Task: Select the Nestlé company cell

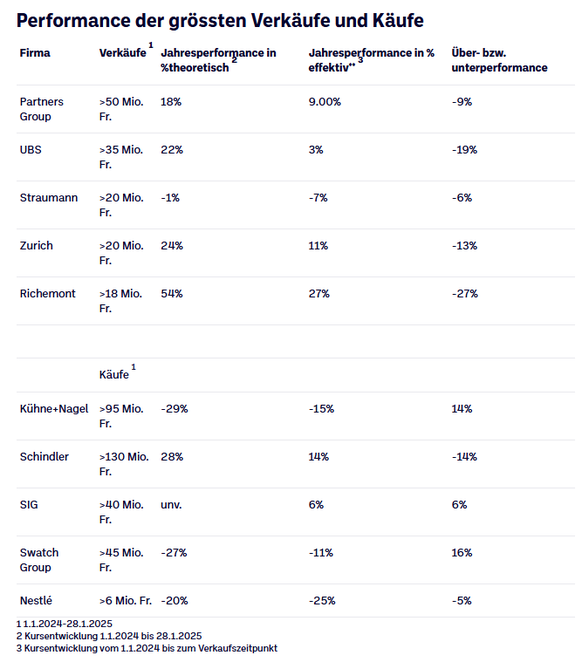Action: [36, 600]
